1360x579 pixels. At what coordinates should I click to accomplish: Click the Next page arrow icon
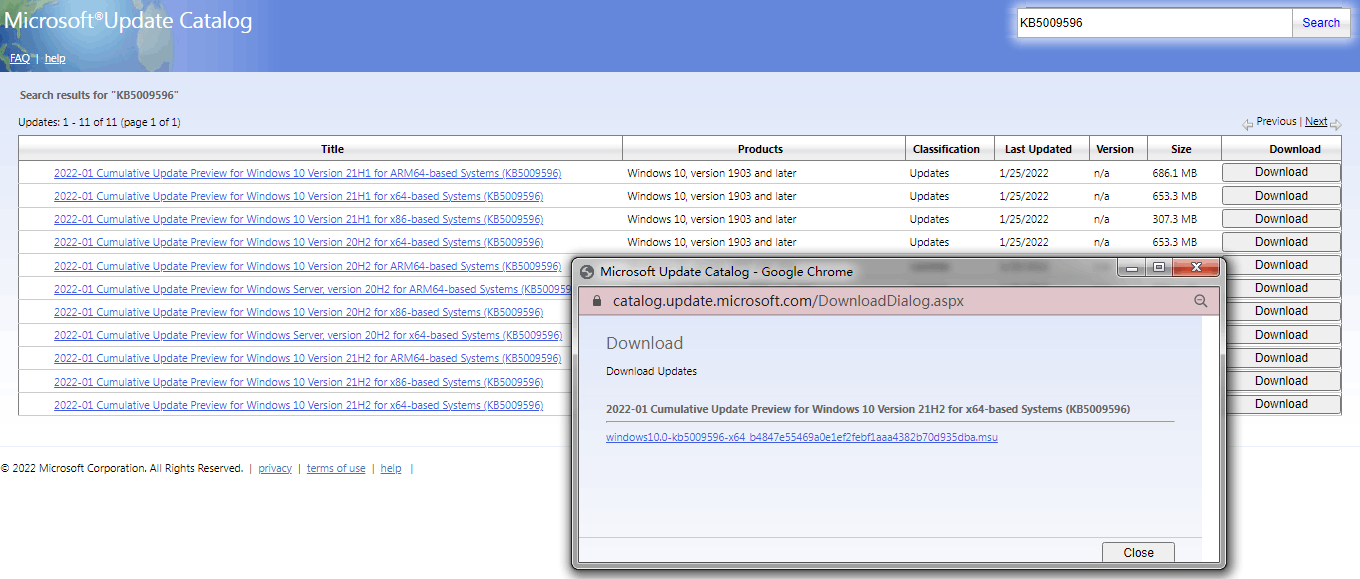click(x=1336, y=121)
